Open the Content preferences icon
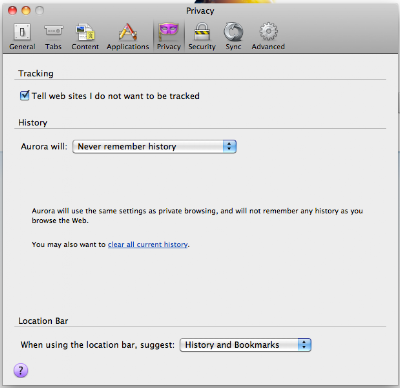400x388 pixels. pyautogui.click(x=85, y=32)
